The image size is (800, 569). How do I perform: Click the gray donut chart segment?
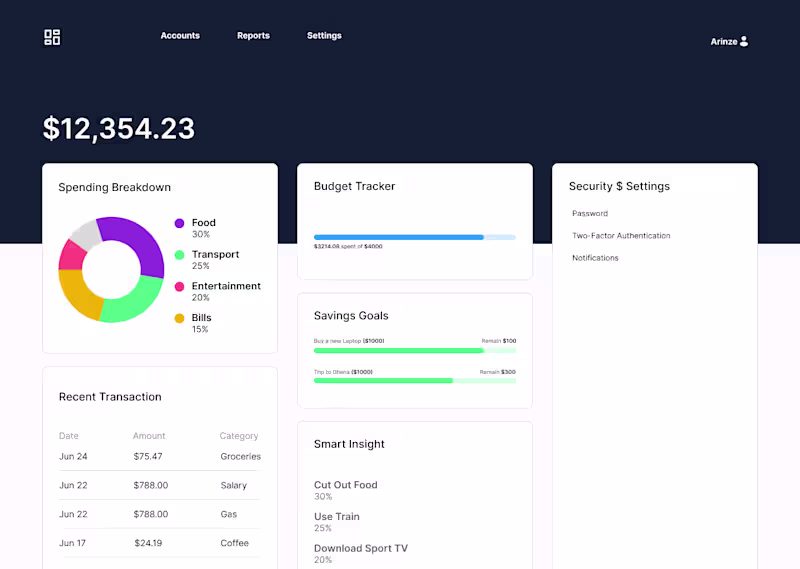86,234
